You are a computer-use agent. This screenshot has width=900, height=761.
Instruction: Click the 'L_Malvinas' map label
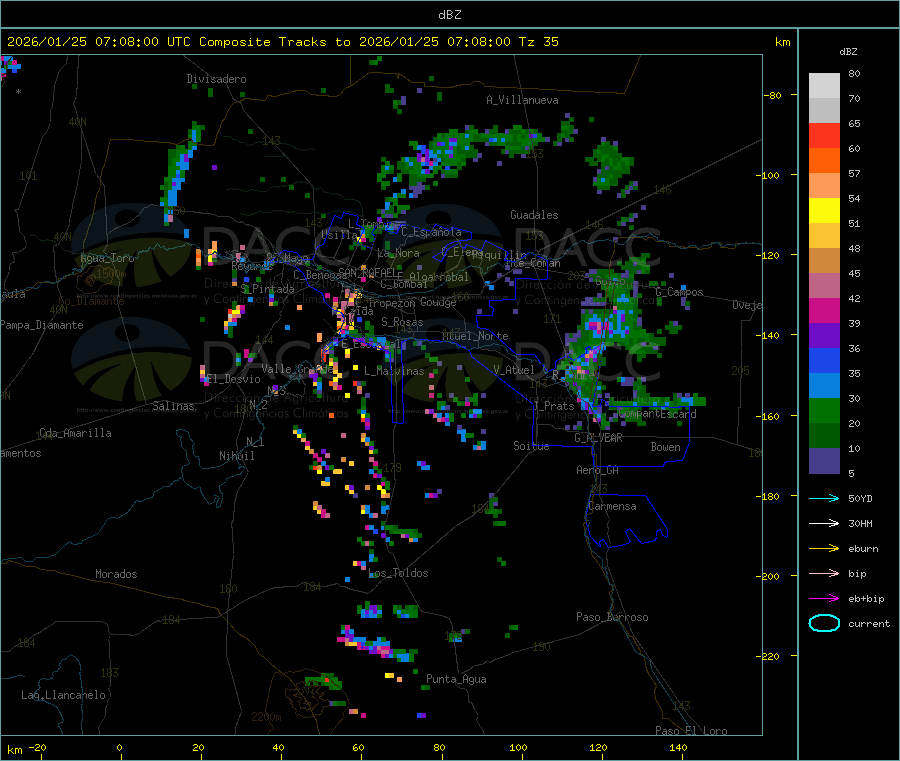point(394,371)
